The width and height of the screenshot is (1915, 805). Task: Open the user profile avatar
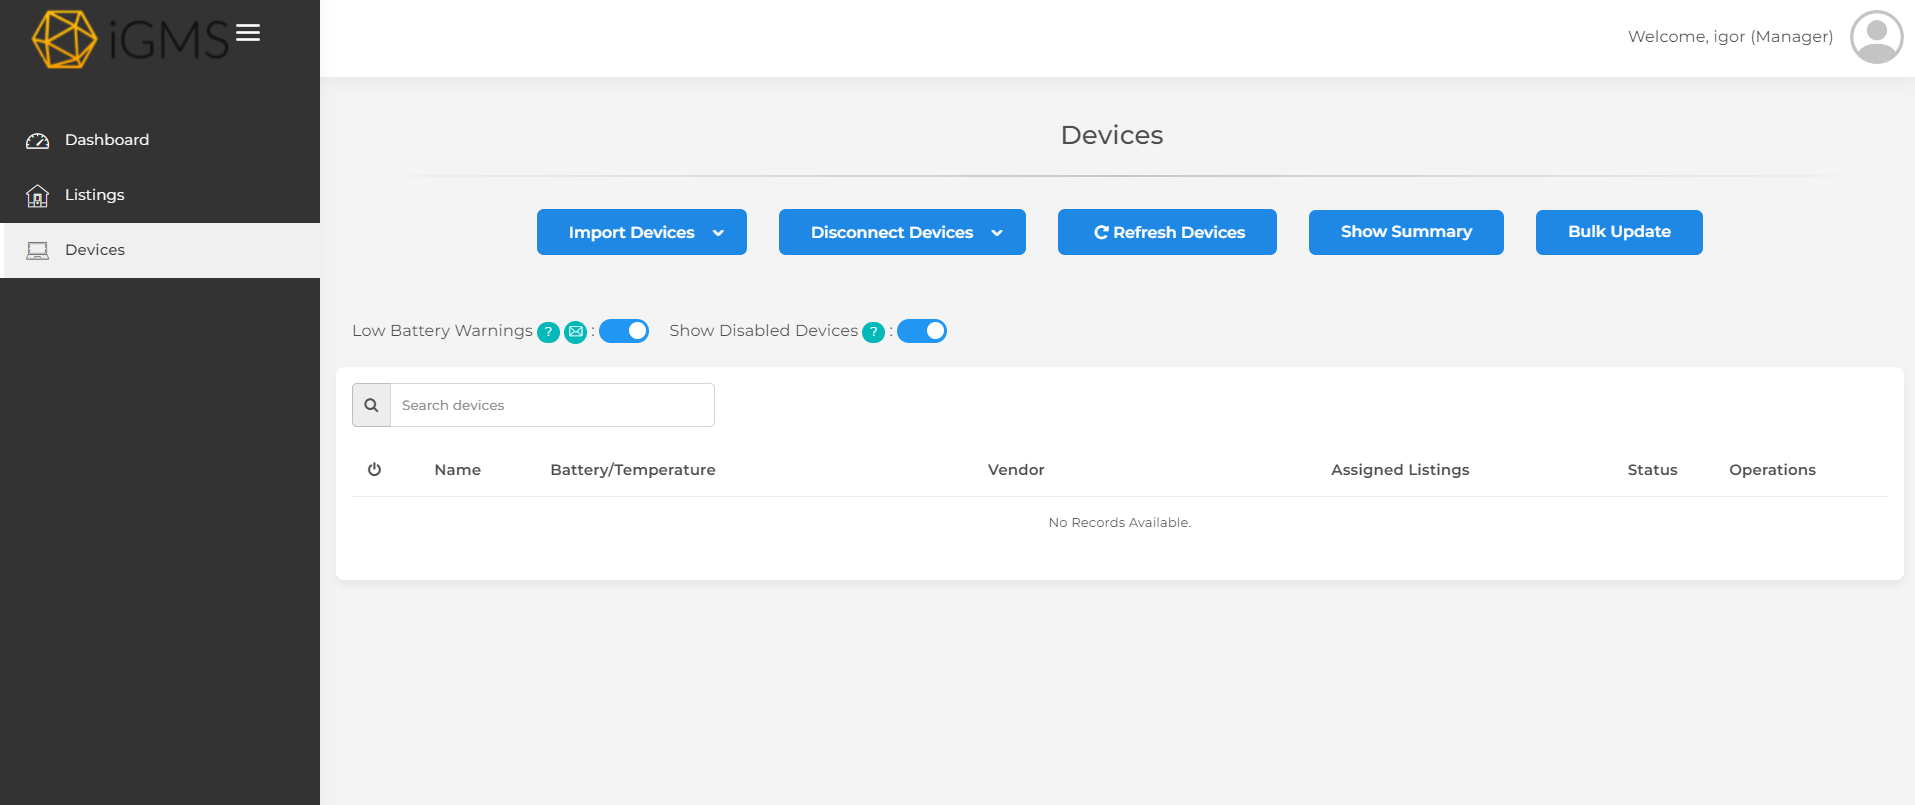click(1876, 37)
